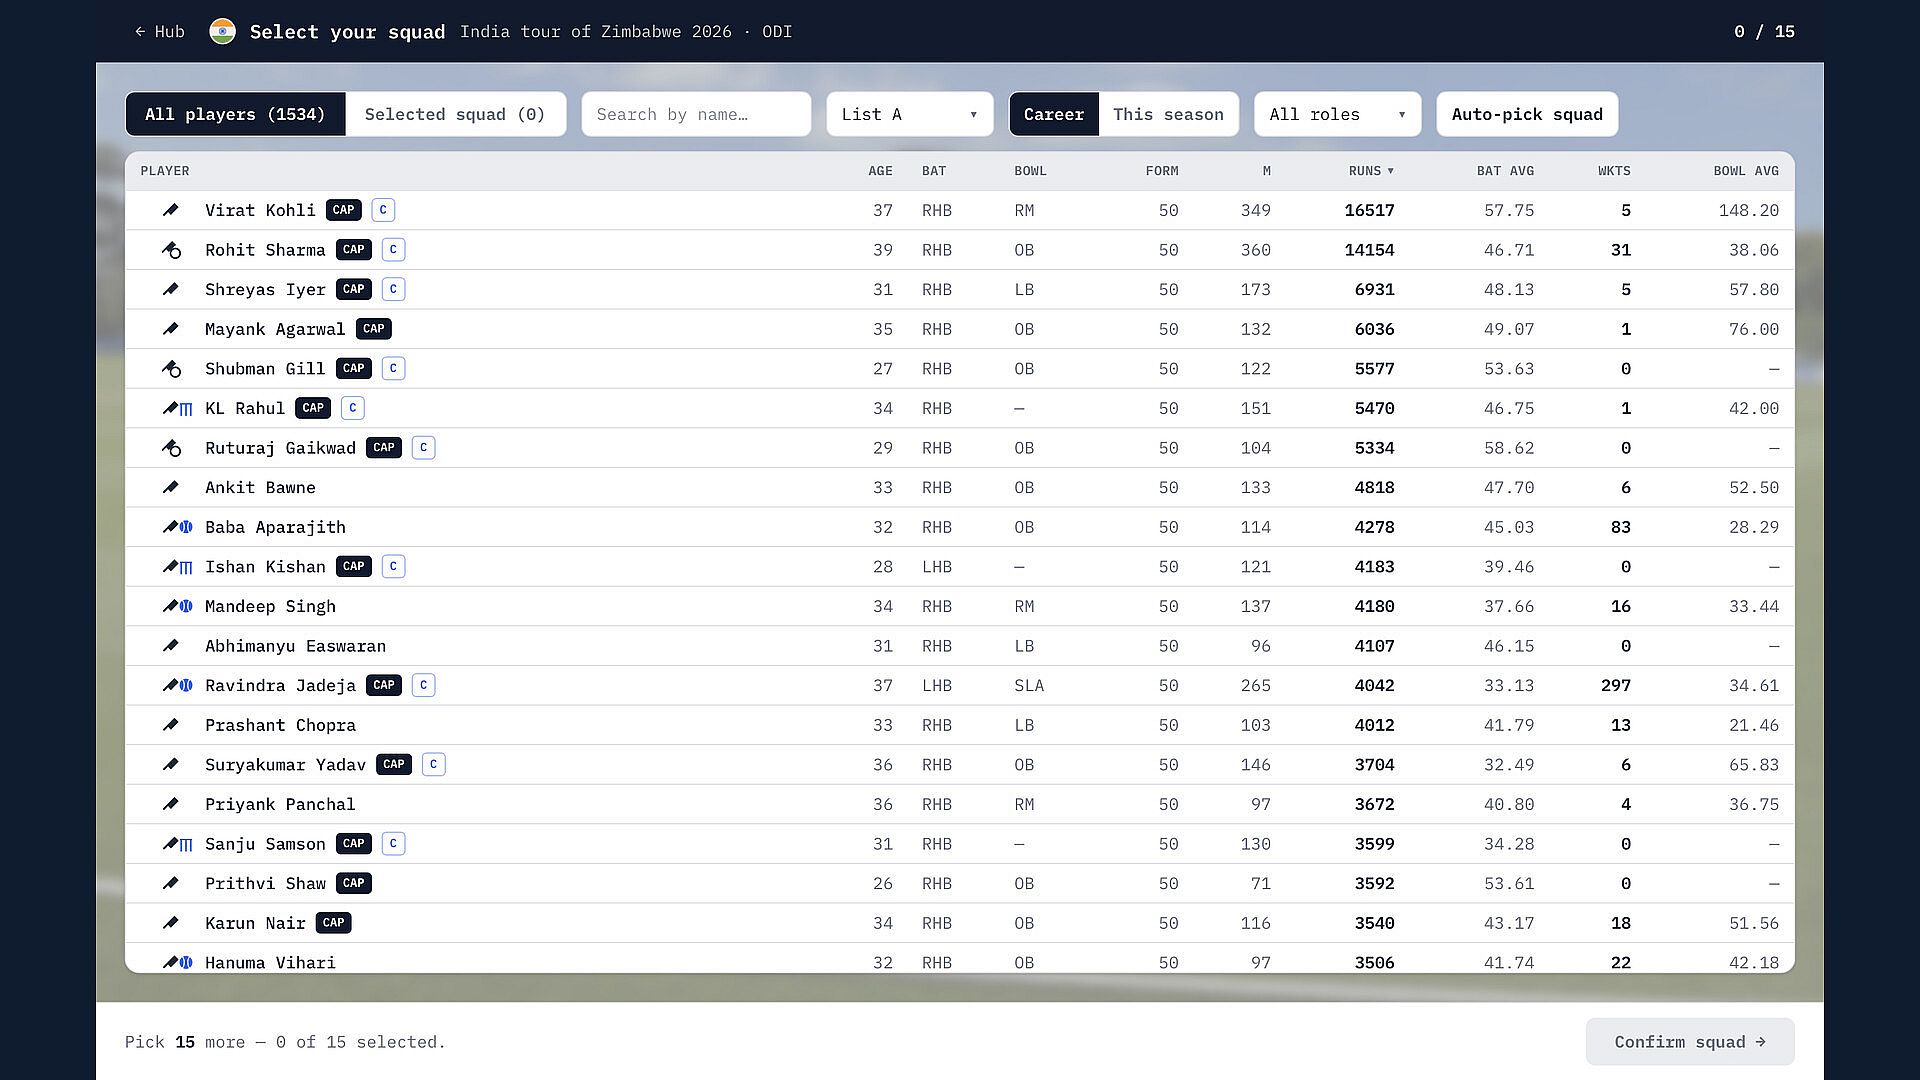
Task: Click the bat icon beside Abhimanyu Easwaran
Action: tap(171, 646)
